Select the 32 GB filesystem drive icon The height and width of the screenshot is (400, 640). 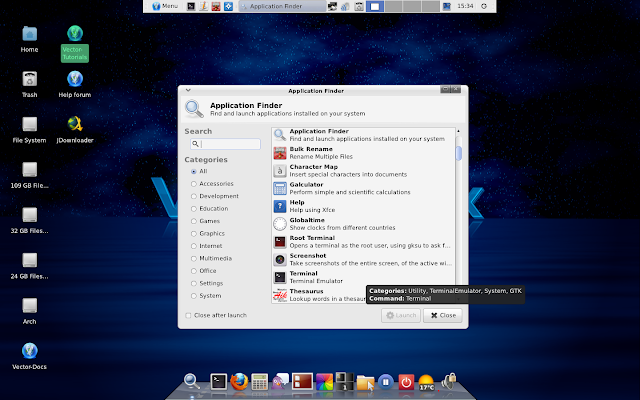pos(29,215)
